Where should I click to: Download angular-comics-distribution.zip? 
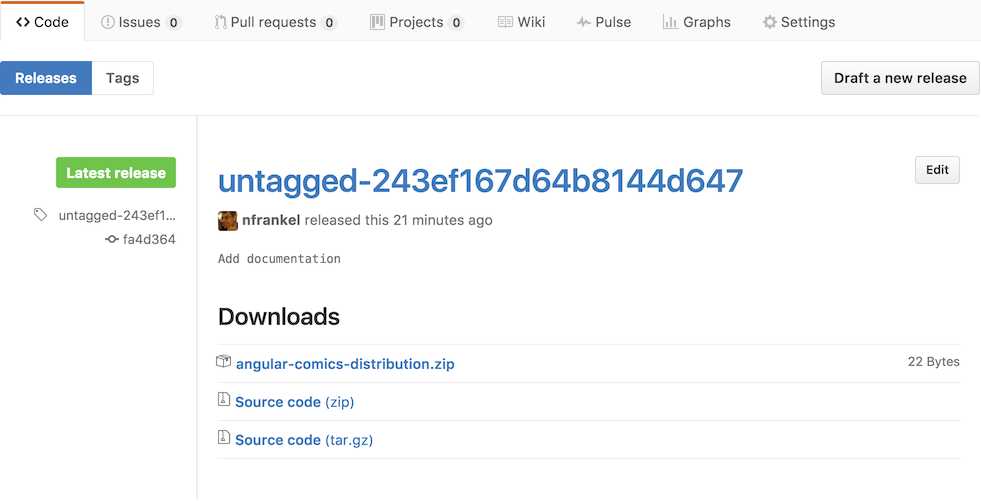pos(345,363)
